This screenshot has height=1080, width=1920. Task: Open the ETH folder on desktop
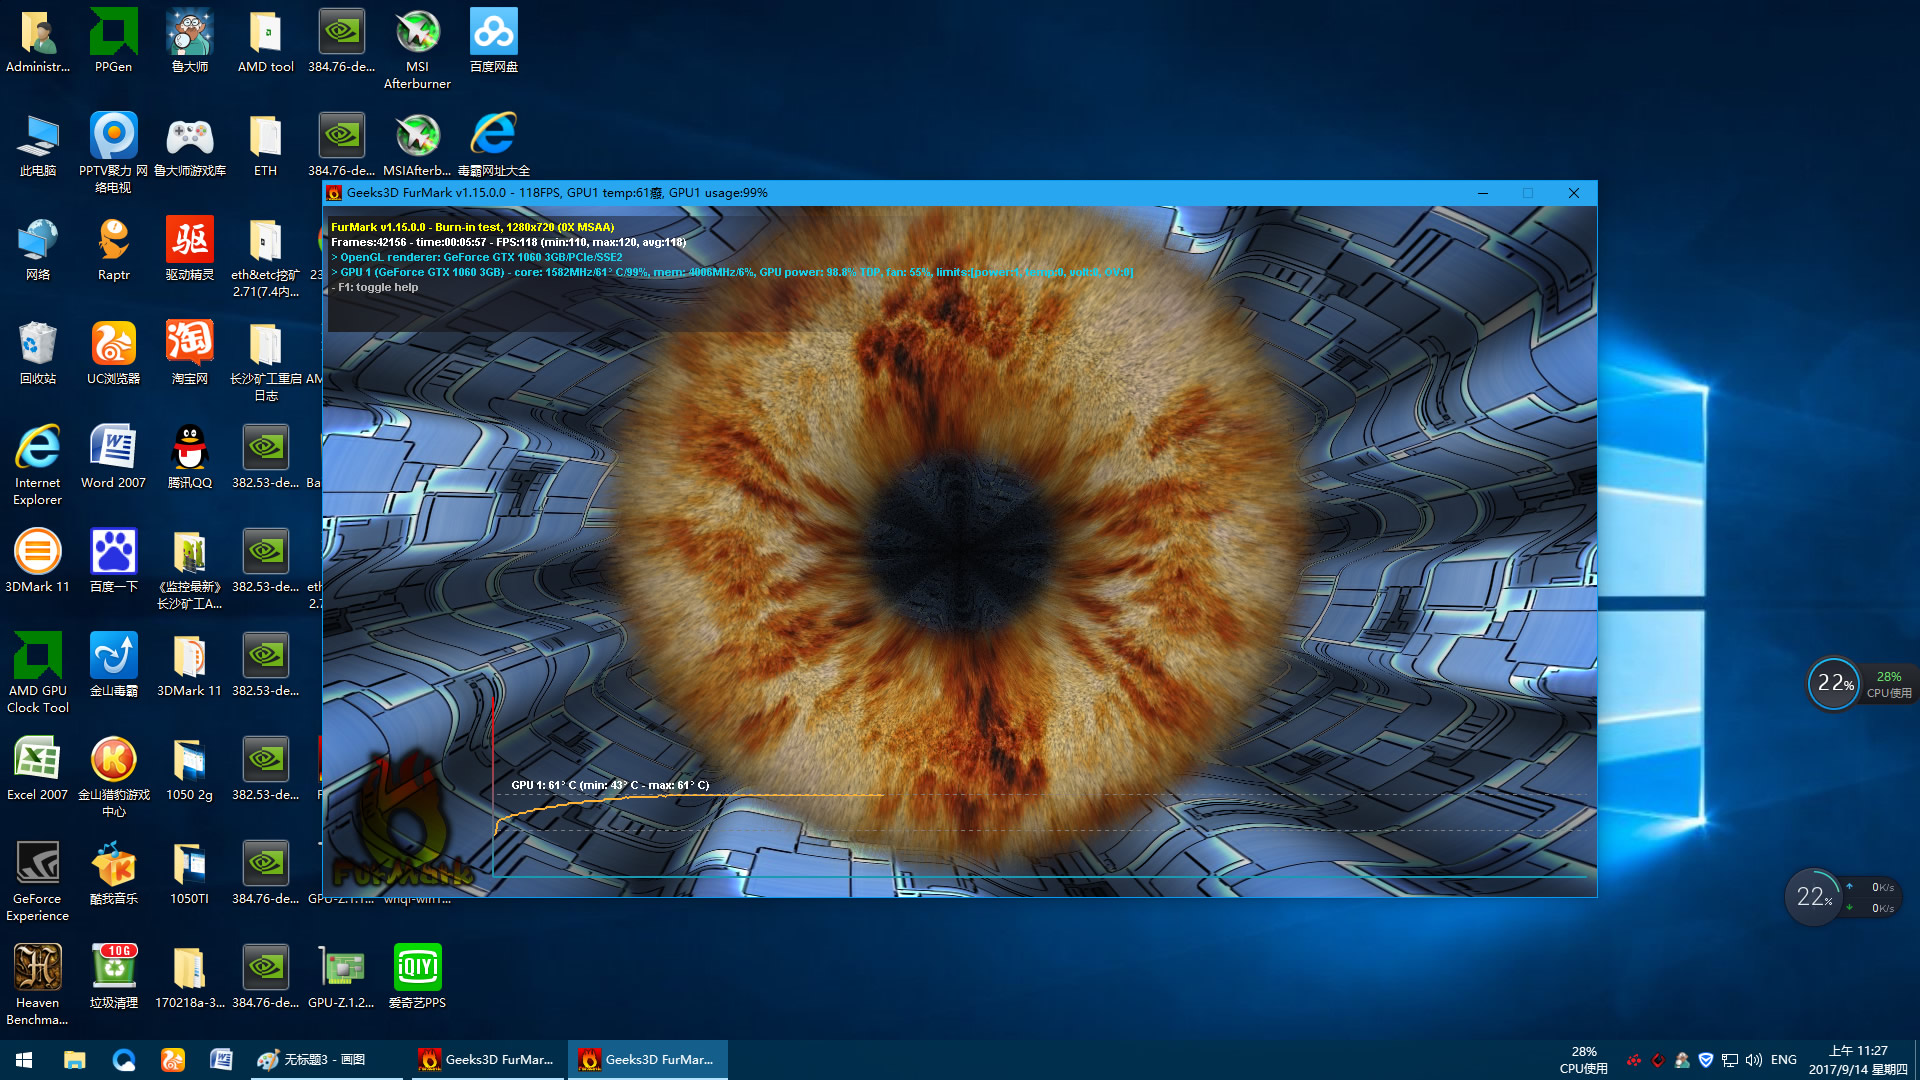click(265, 137)
